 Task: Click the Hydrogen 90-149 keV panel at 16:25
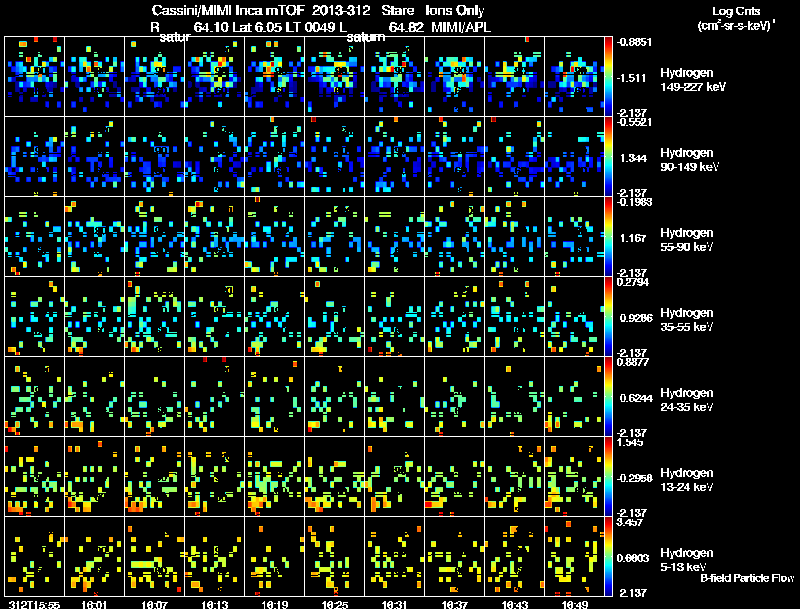tap(335, 157)
